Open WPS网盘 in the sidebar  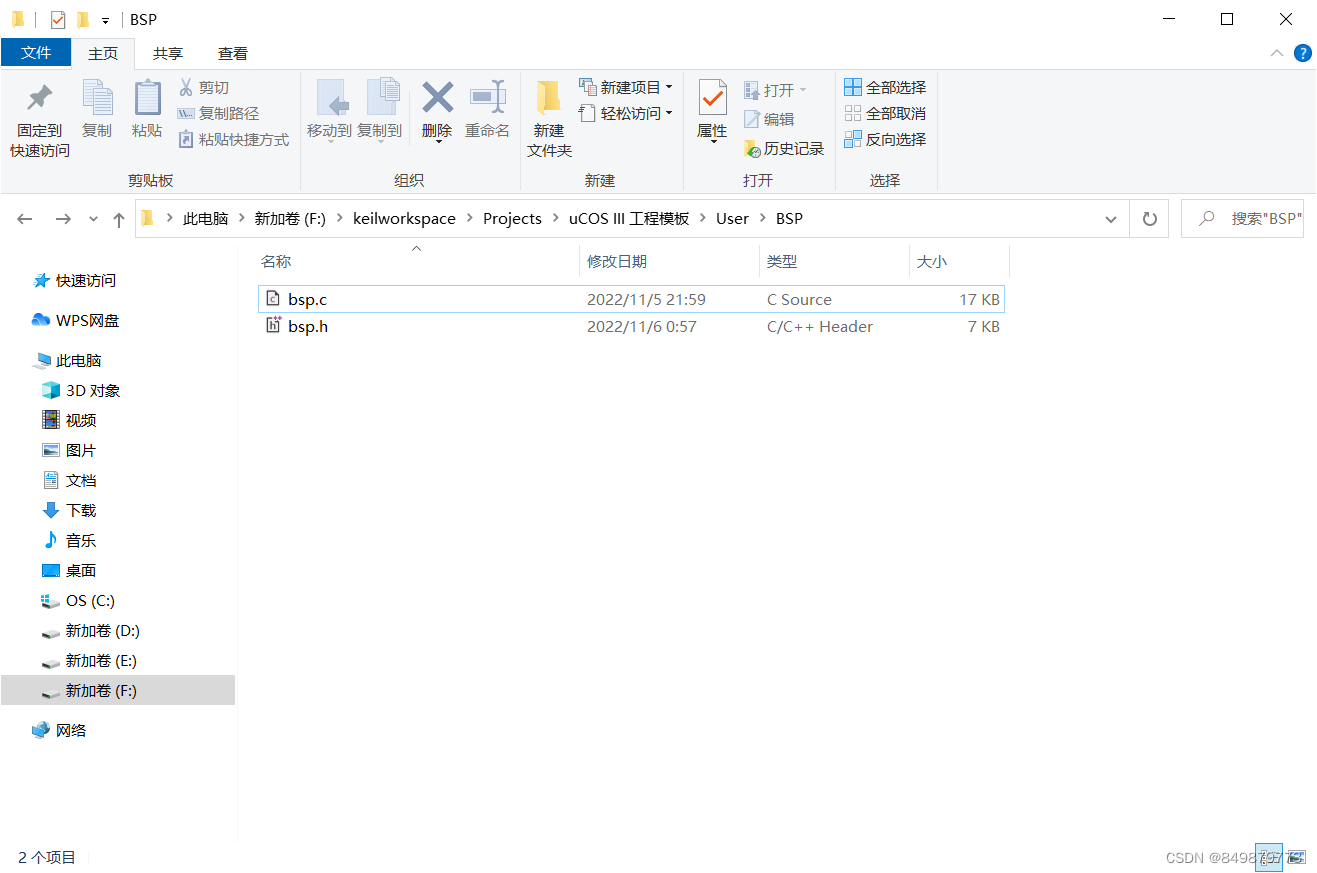point(76,321)
